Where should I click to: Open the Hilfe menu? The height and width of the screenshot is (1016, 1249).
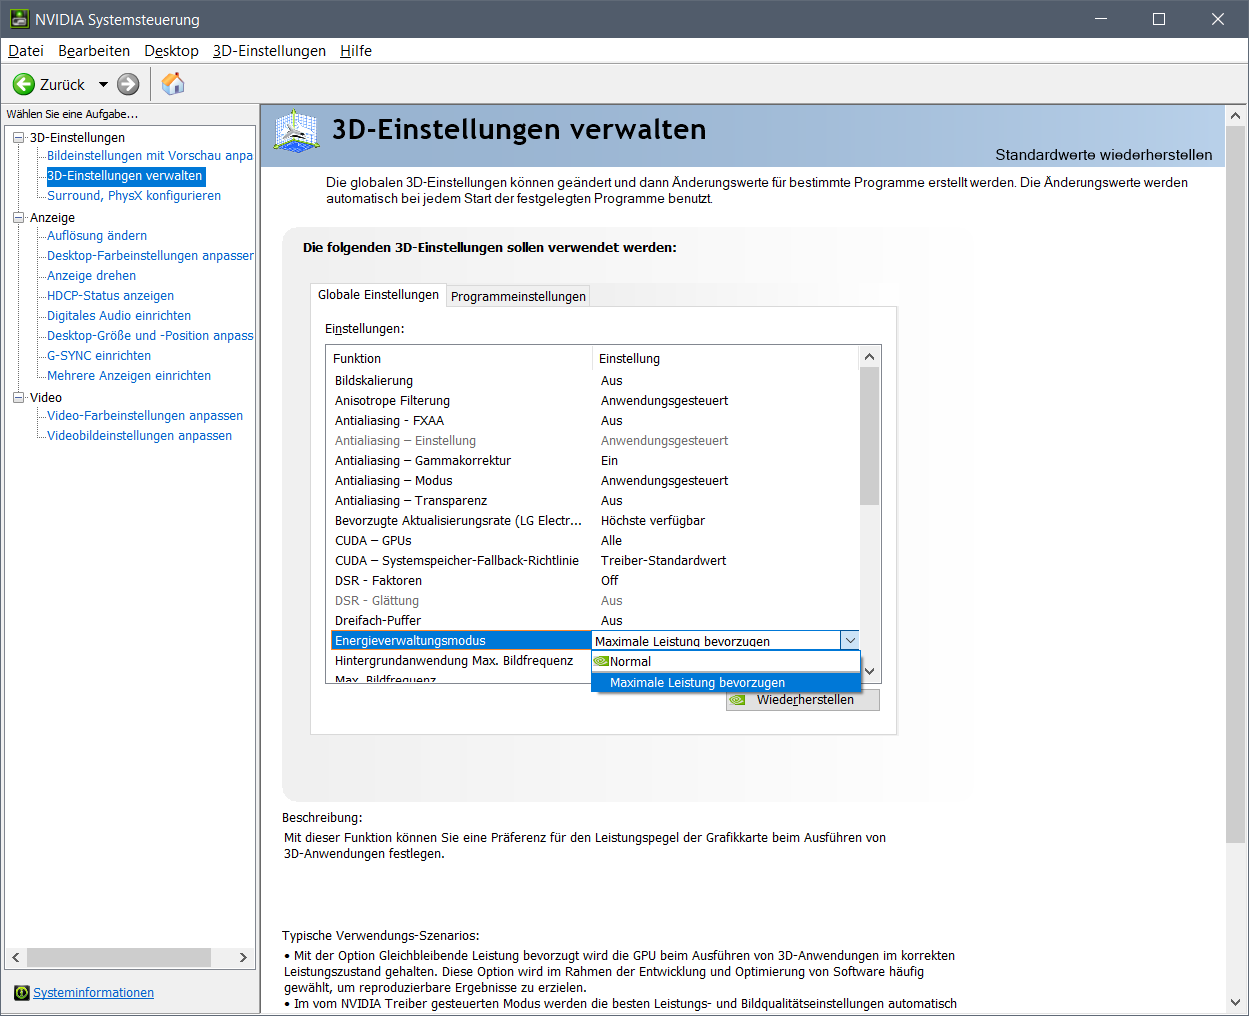pyautogui.click(x=356, y=51)
